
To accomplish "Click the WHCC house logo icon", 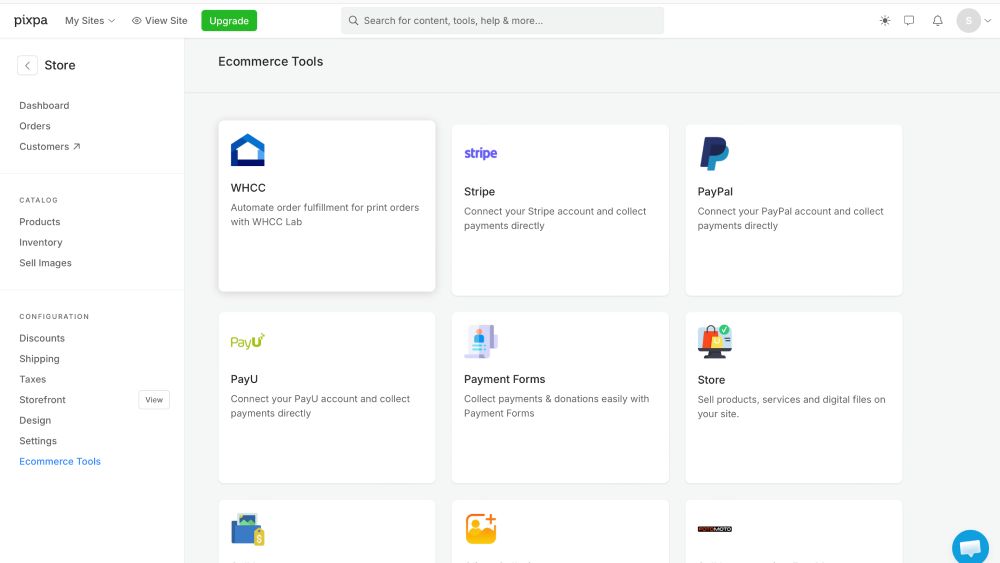I will point(247,150).
